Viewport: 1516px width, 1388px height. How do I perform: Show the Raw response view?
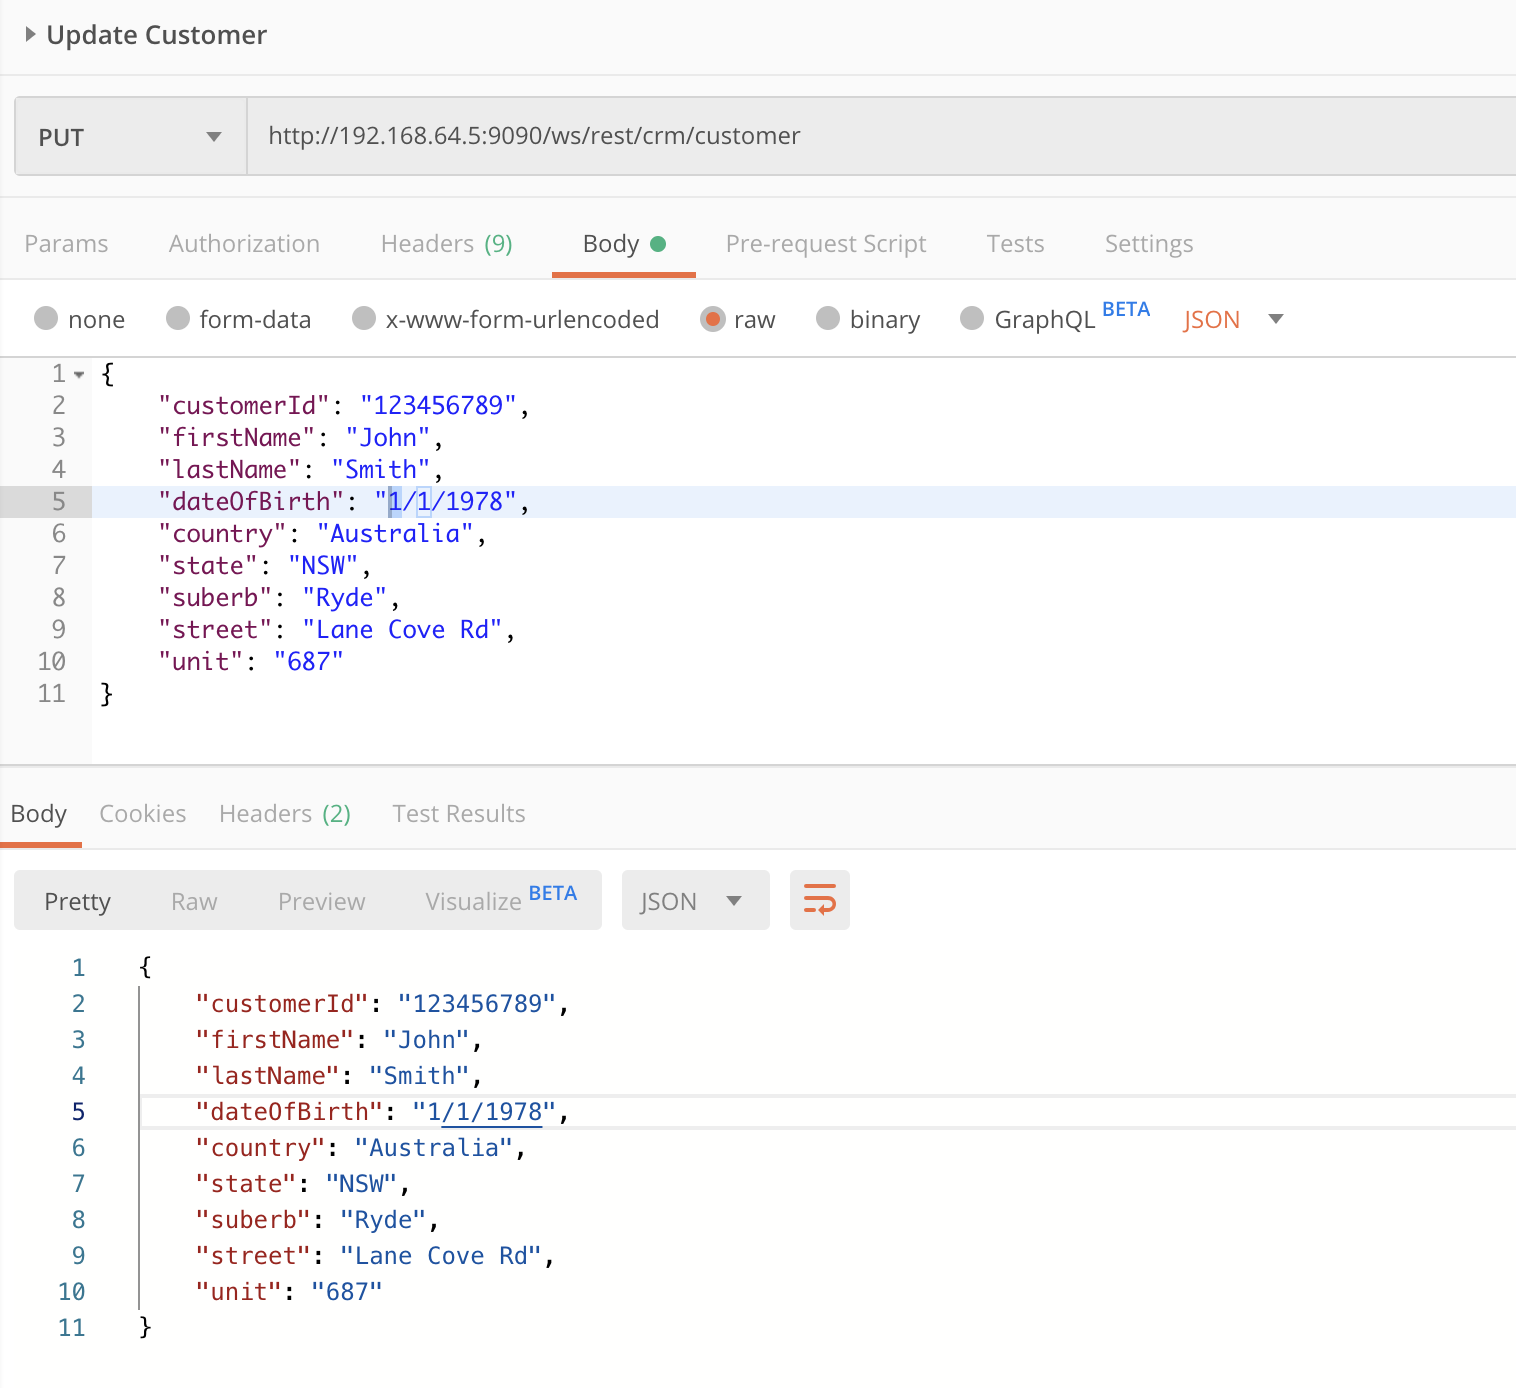(x=194, y=901)
